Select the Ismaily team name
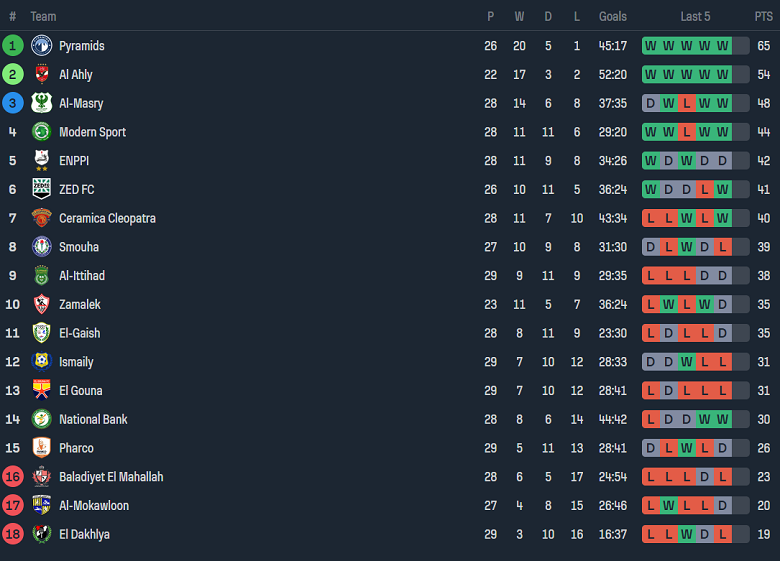The width and height of the screenshot is (780, 561). pyautogui.click(x=76, y=362)
